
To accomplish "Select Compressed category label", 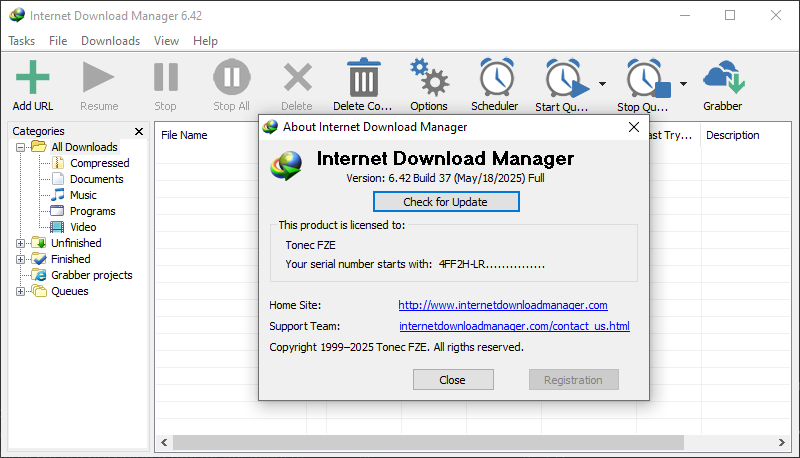I will pyautogui.click(x=99, y=163).
